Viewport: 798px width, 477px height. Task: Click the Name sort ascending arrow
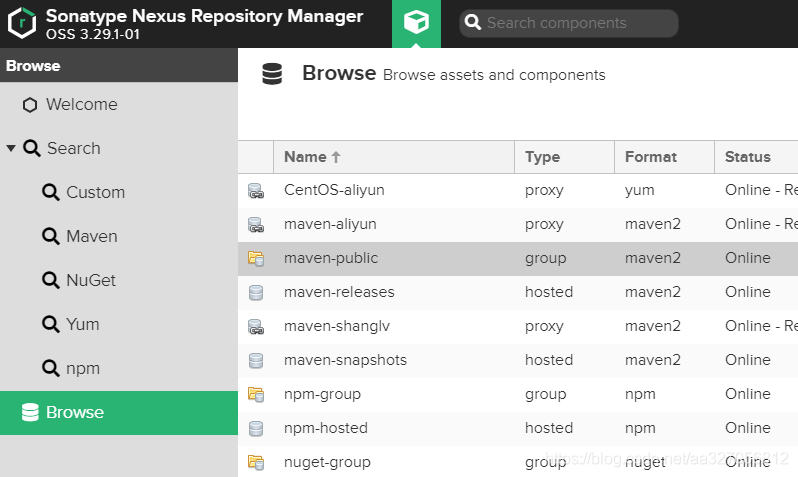tap(336, 157)
